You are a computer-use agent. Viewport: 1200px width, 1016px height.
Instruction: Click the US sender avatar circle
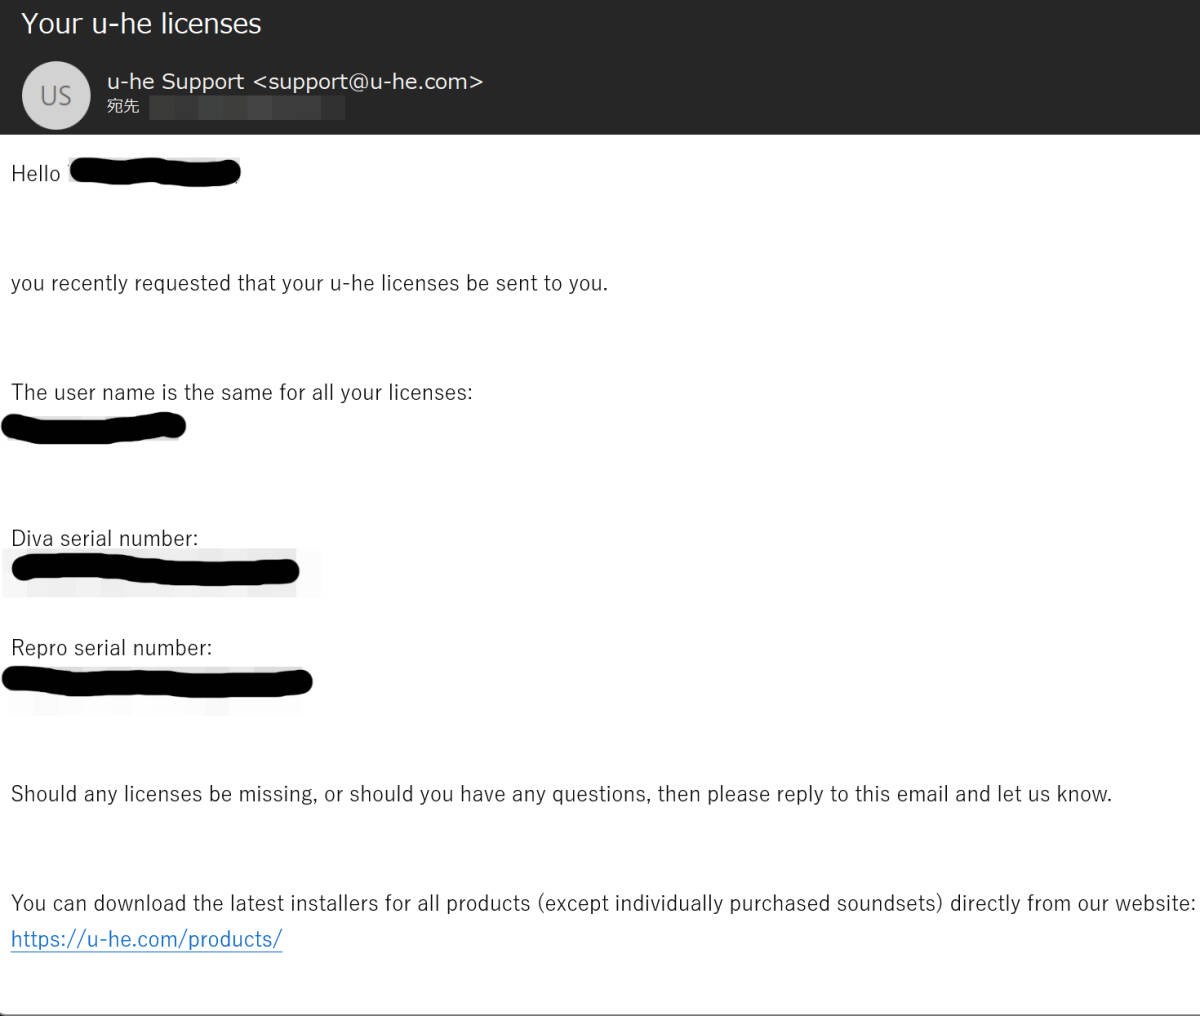click(x=56, y=96)
